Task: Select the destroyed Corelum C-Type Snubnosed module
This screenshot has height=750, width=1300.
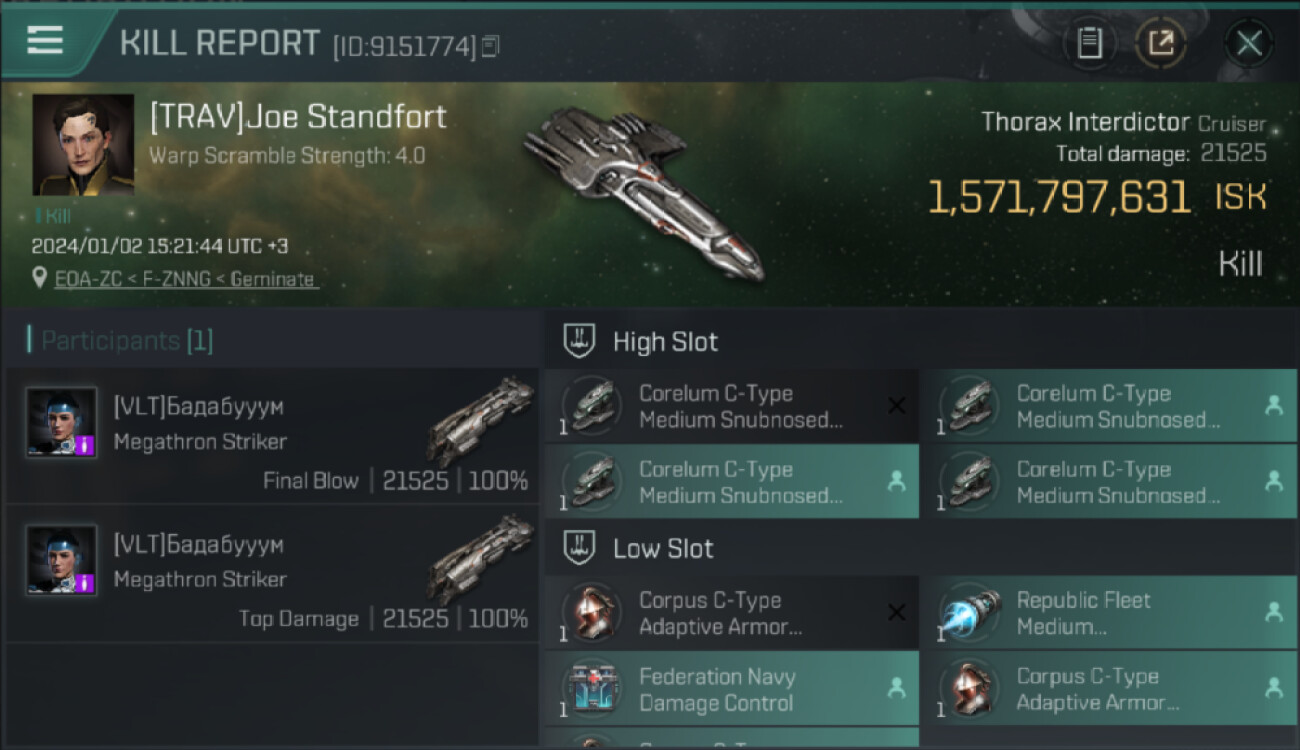Action: [730, 406]
